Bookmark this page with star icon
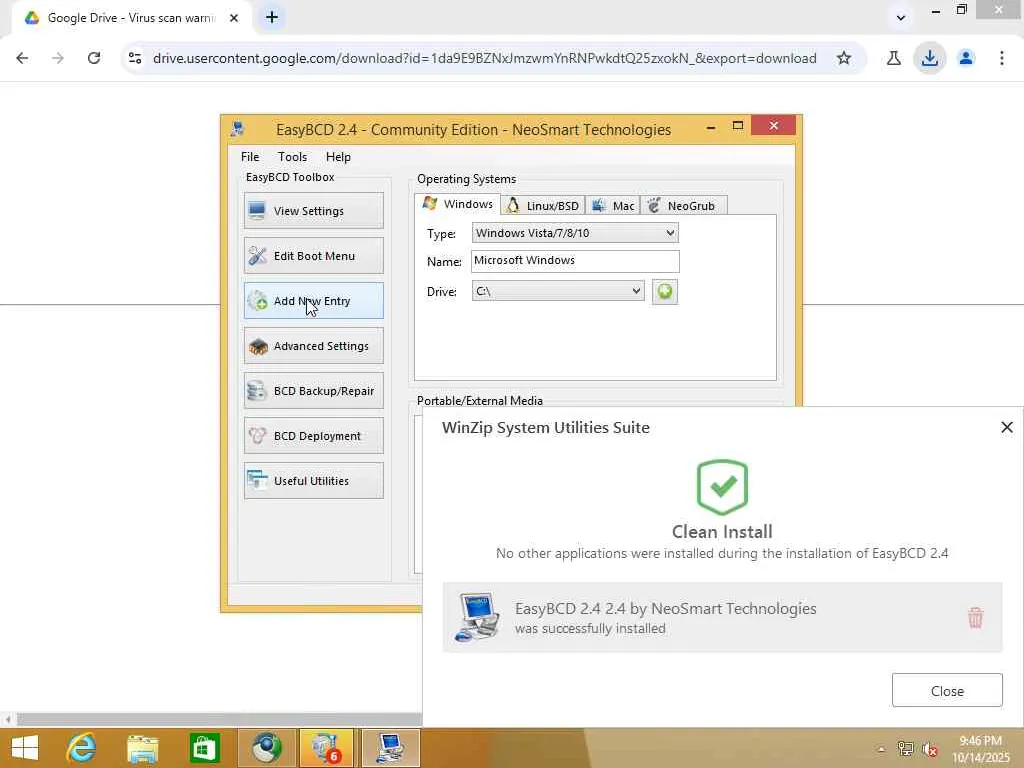The width and height of the screenshot is (1024, 768). pos(844,58)
